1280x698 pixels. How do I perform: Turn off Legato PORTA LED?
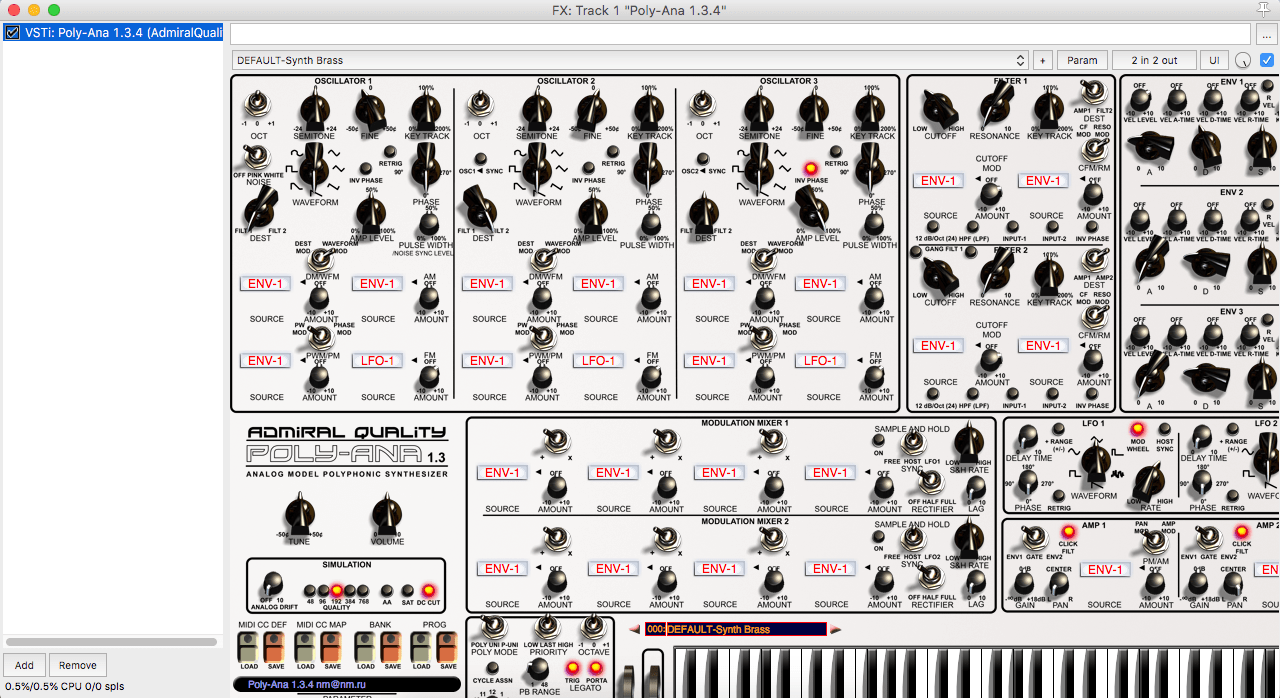(598, 666)
